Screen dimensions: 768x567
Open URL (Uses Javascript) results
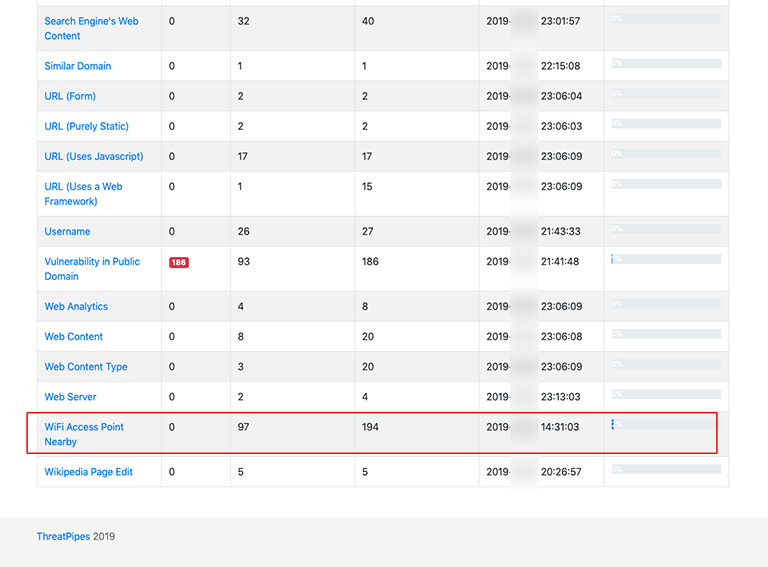(94, 156)
